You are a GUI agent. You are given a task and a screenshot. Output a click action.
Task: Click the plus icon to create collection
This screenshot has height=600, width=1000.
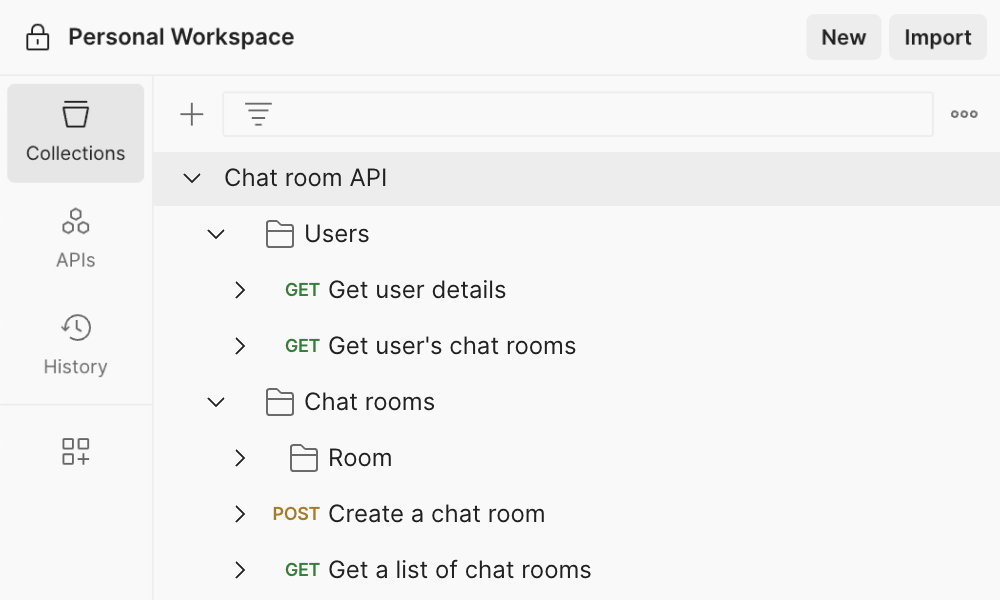click(x=191, y=115)
